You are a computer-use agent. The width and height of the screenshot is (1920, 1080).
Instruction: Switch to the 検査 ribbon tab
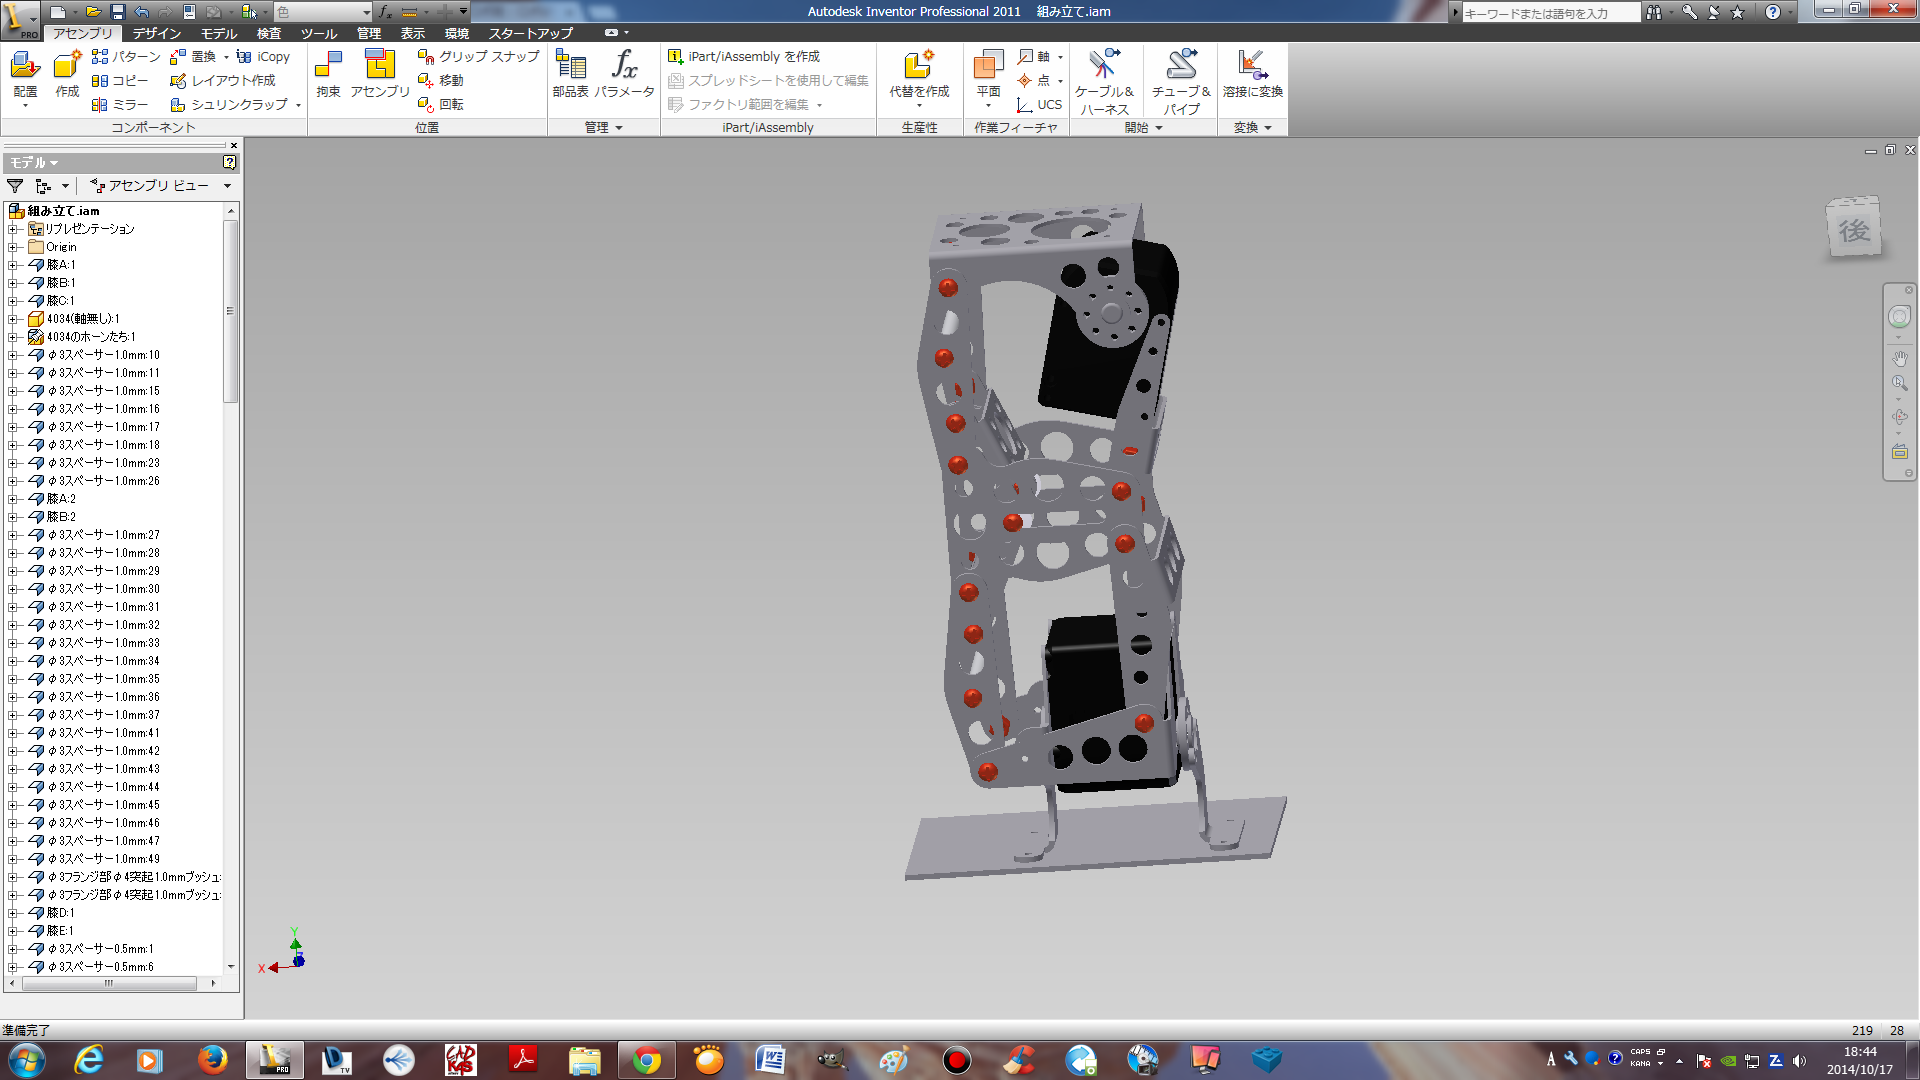(x=269, y=33)
